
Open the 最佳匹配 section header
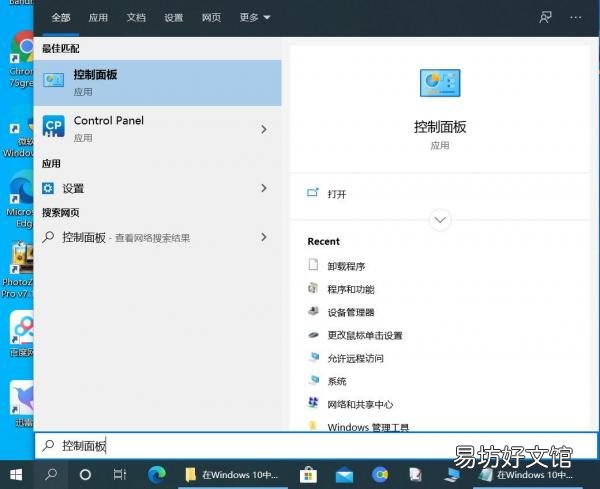61,48
